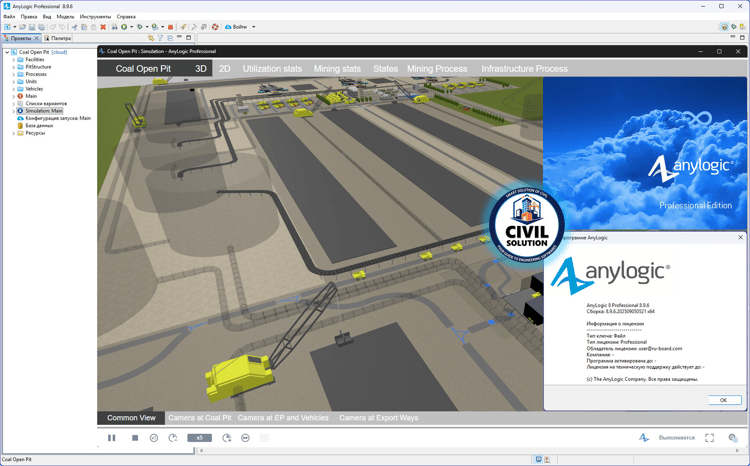Switch simulation to the 2D view tab
750x466 pixels.
(224, 68)
